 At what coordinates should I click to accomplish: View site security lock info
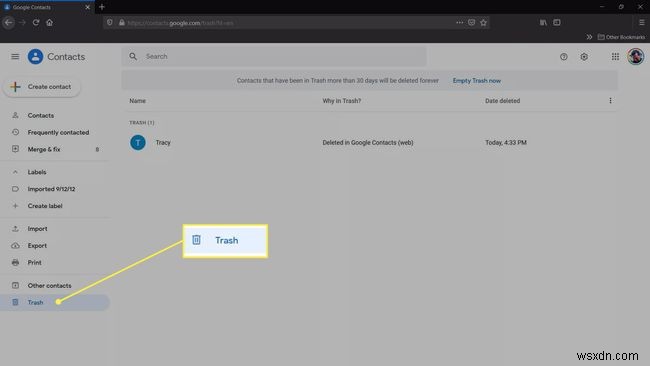[121, 22]
